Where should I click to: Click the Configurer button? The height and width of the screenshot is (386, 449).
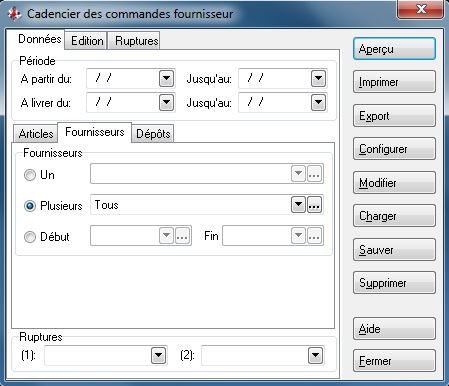(x=394, y=149)
